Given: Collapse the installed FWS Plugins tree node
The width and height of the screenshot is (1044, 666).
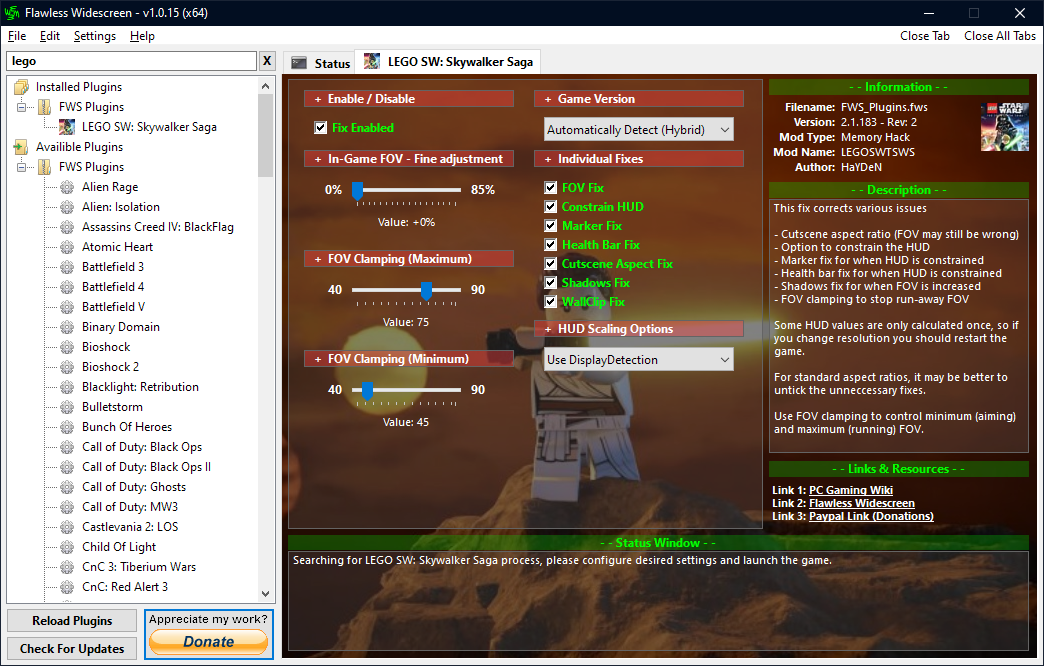Looking at the screenshot, I should click(21, 107).
